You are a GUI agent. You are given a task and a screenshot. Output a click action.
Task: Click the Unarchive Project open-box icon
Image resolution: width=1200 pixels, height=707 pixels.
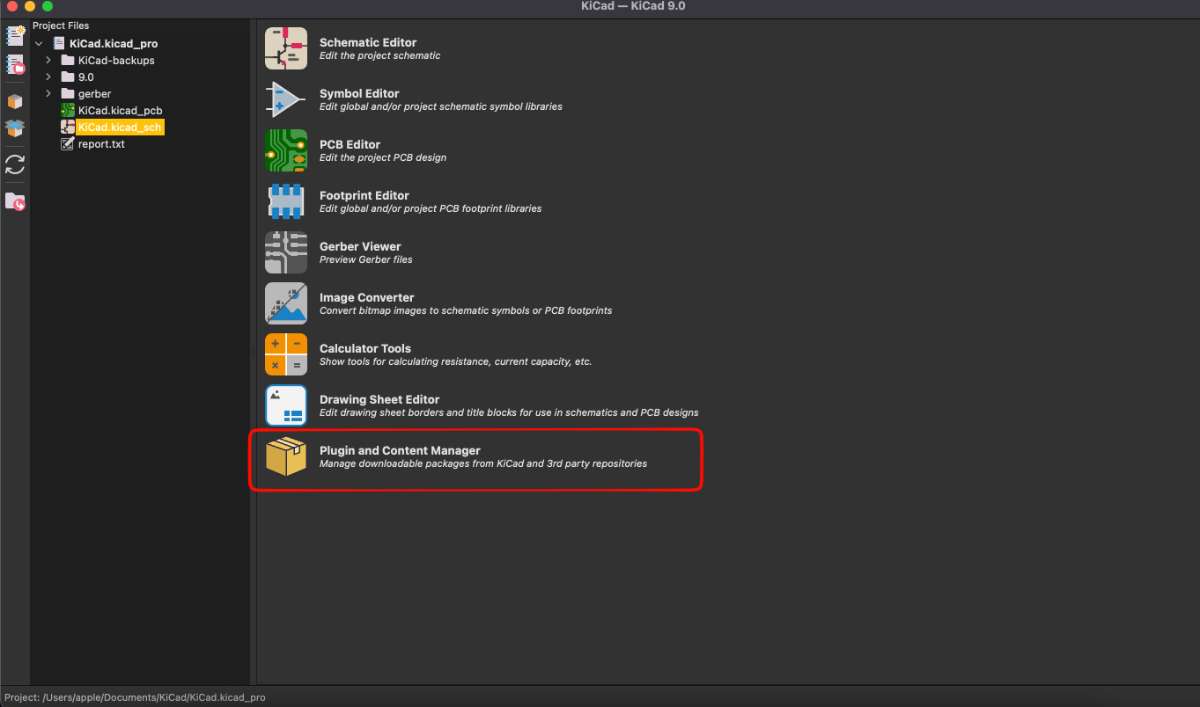coord(15,128)
